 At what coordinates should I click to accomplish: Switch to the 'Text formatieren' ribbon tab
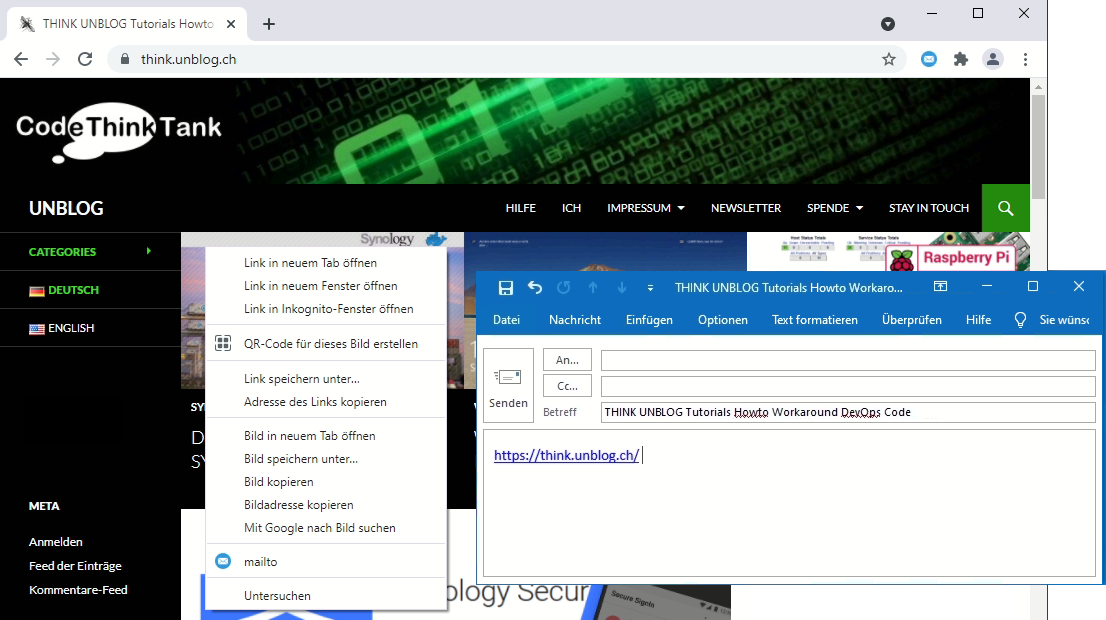point(815,320)
